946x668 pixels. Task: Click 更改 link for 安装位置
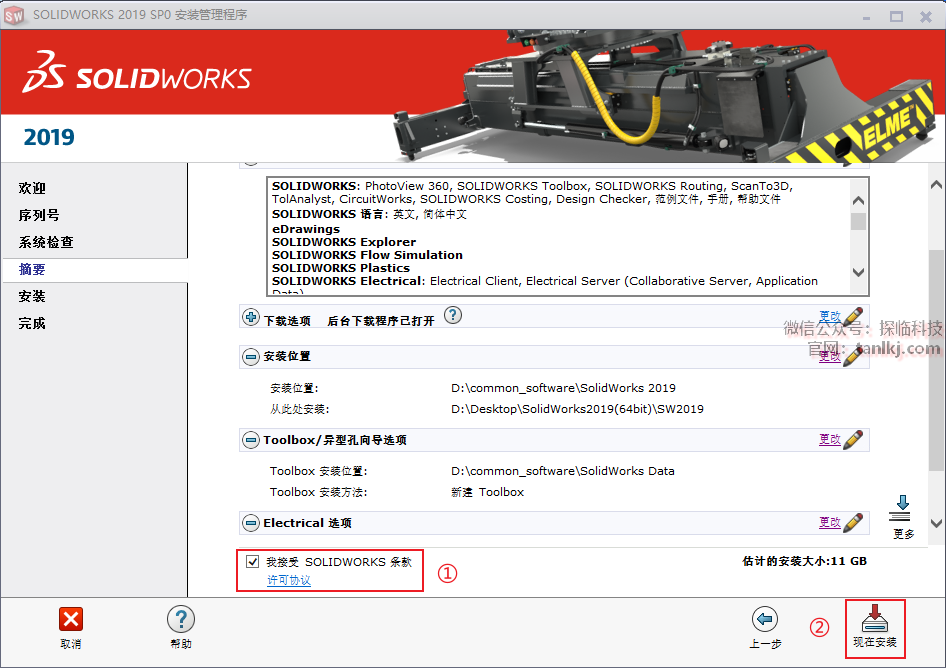[830, 356]
